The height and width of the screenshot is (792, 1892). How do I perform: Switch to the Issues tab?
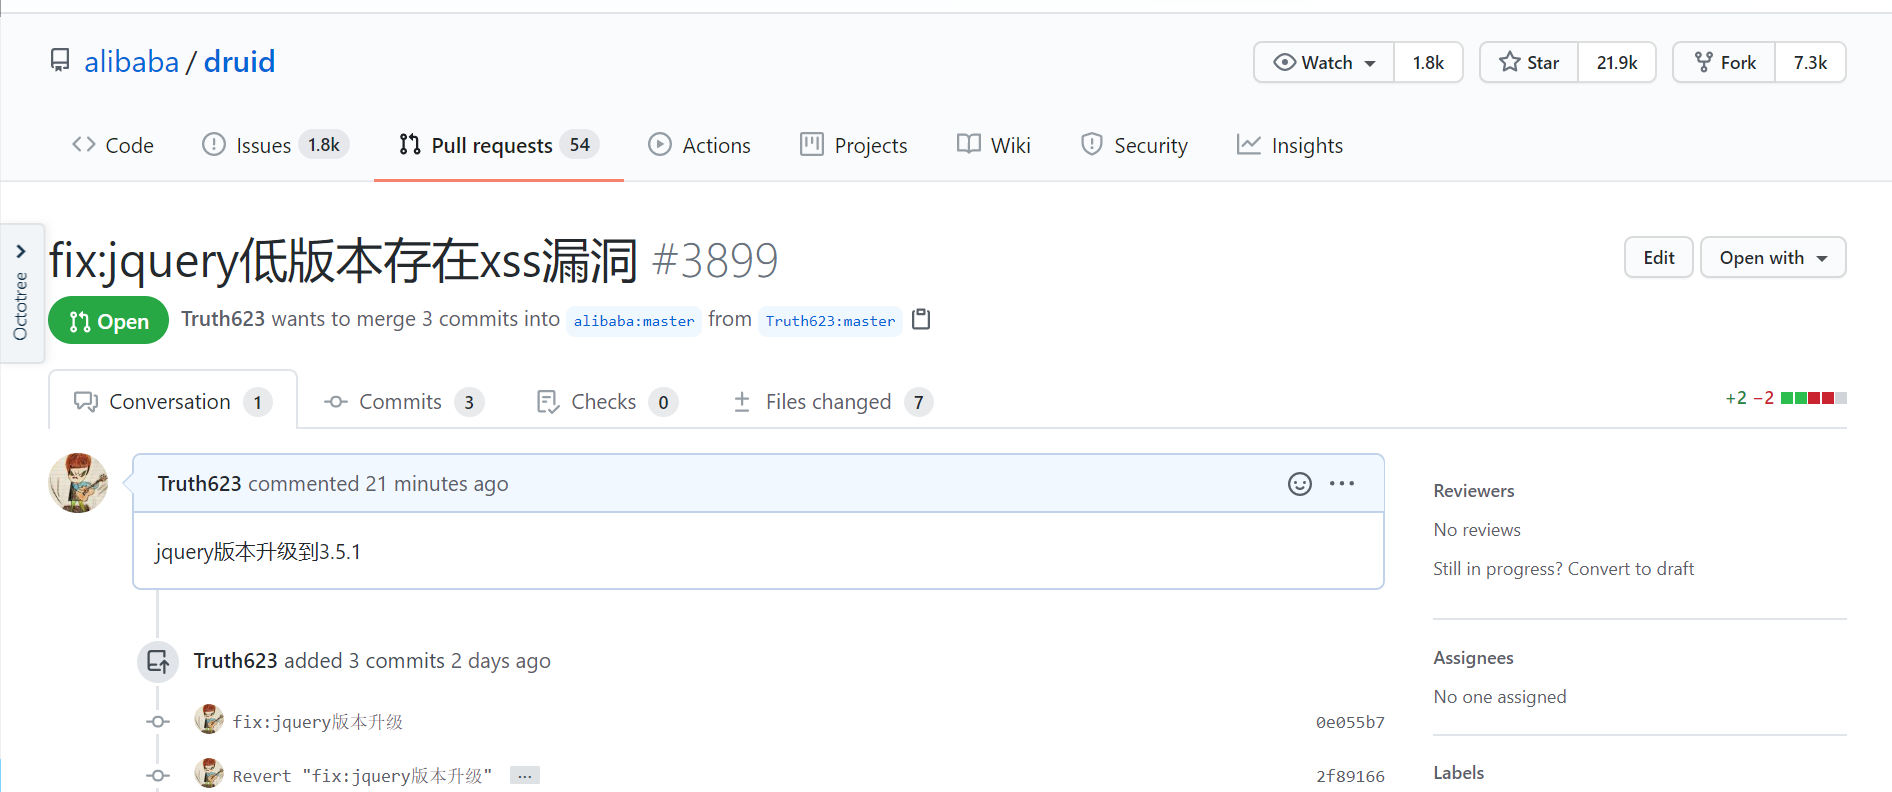(x=275, y=145)
